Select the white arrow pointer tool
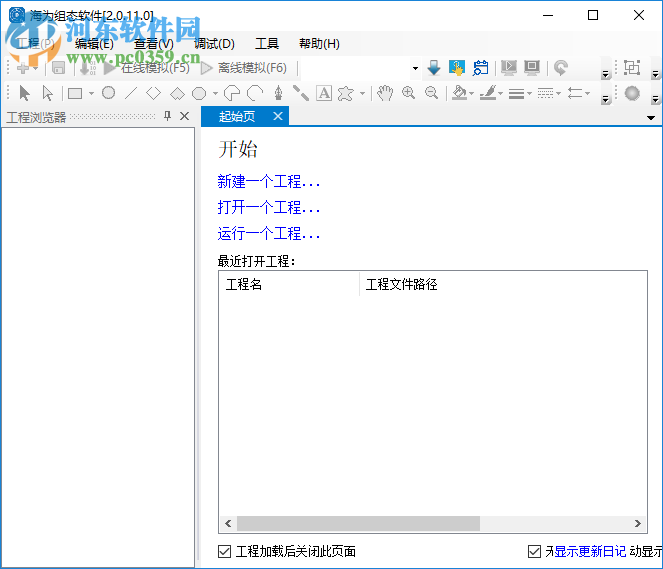The height and width of the screenshot is (569, 663). pos(48,93)
